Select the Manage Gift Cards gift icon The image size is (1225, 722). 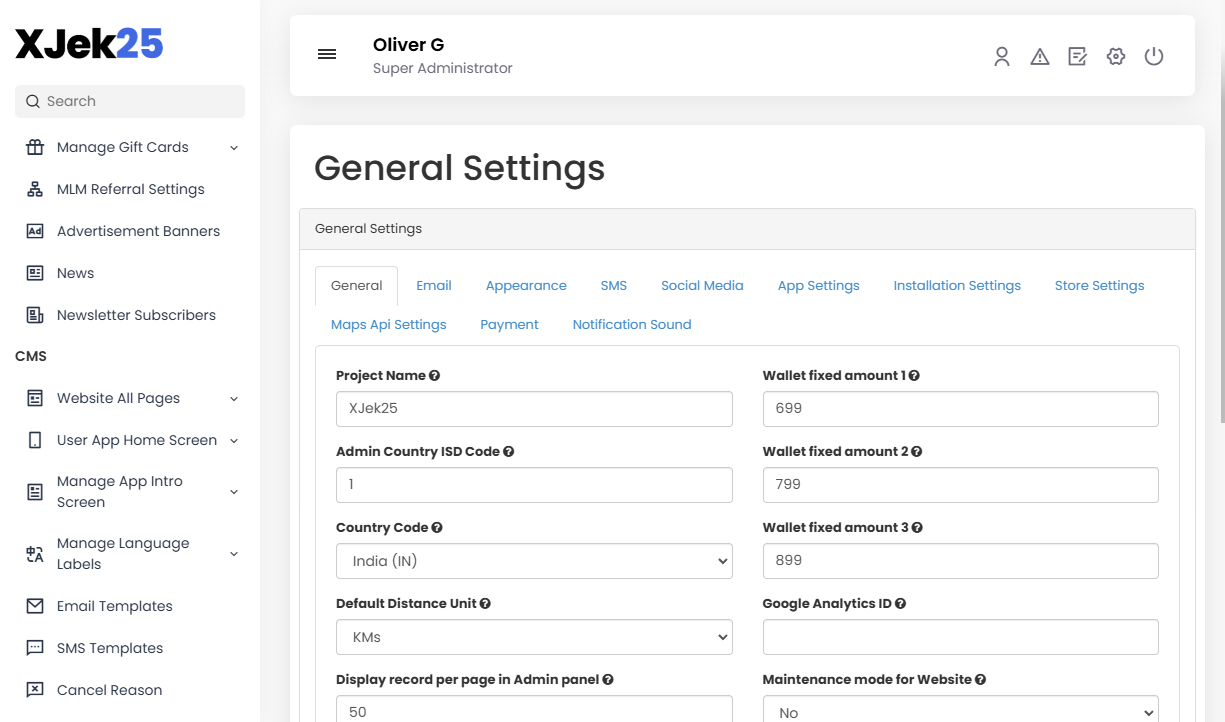pos(33,147)
